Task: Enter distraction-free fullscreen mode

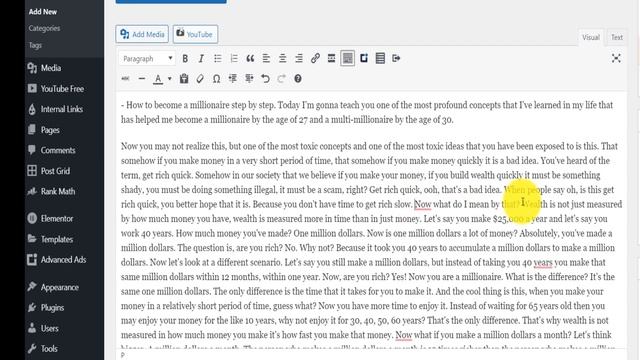Action: pyautogui.click(x=616, y=58)
